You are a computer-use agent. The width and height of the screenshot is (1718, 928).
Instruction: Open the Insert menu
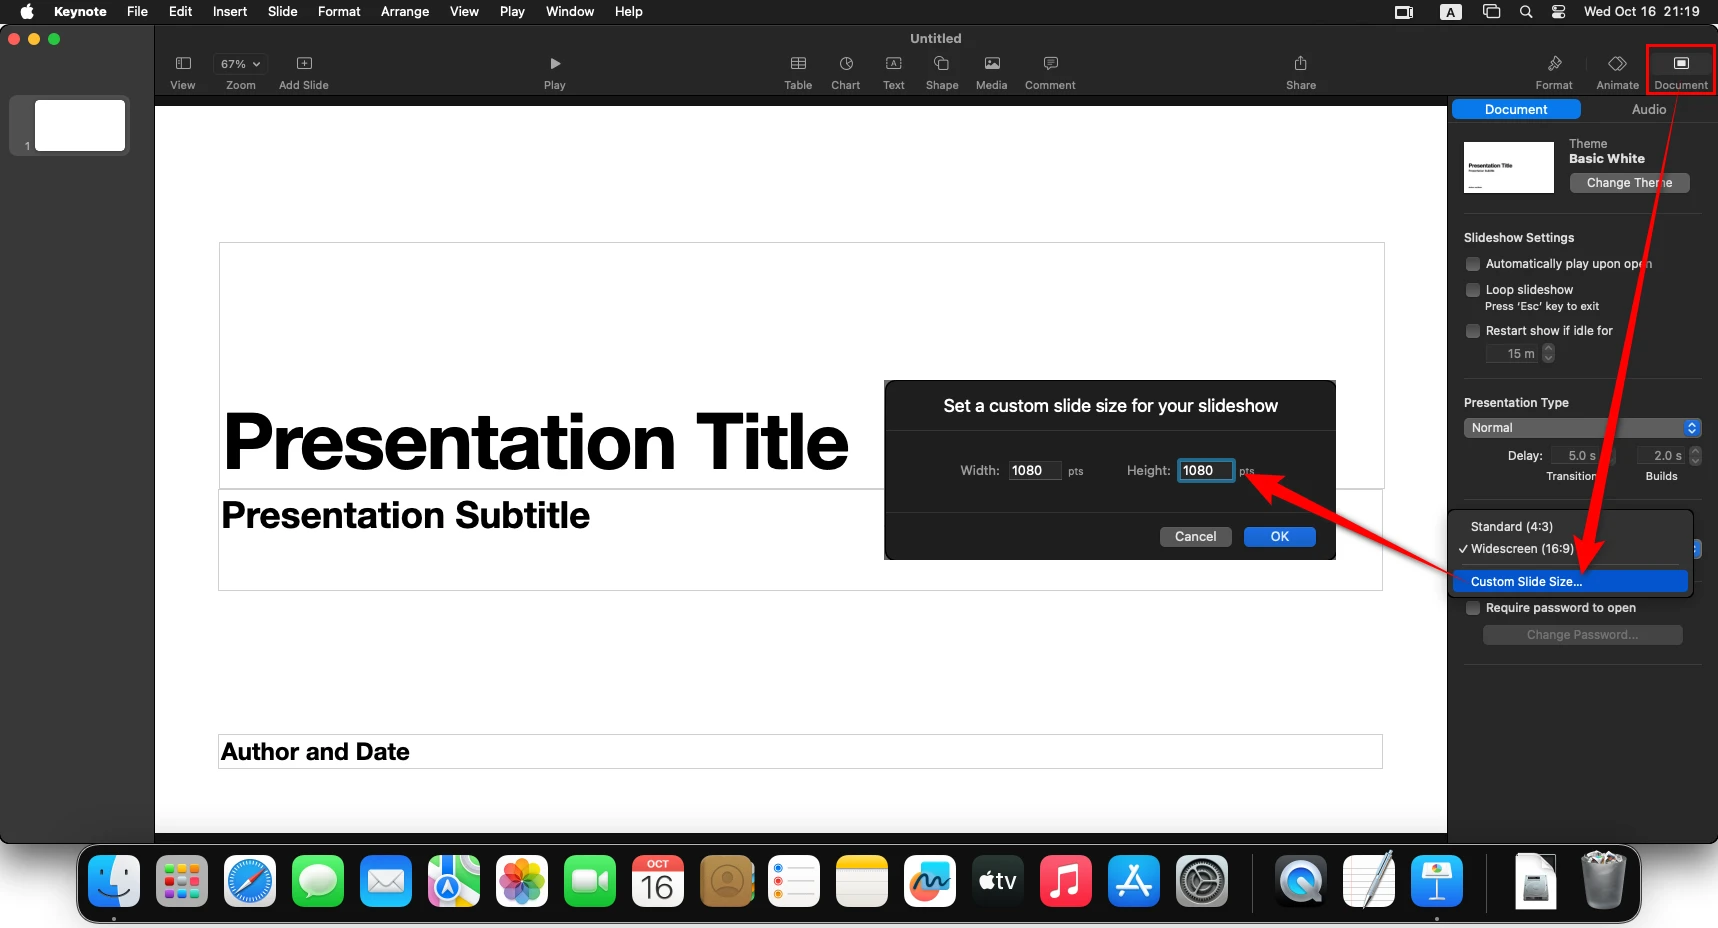230,12
